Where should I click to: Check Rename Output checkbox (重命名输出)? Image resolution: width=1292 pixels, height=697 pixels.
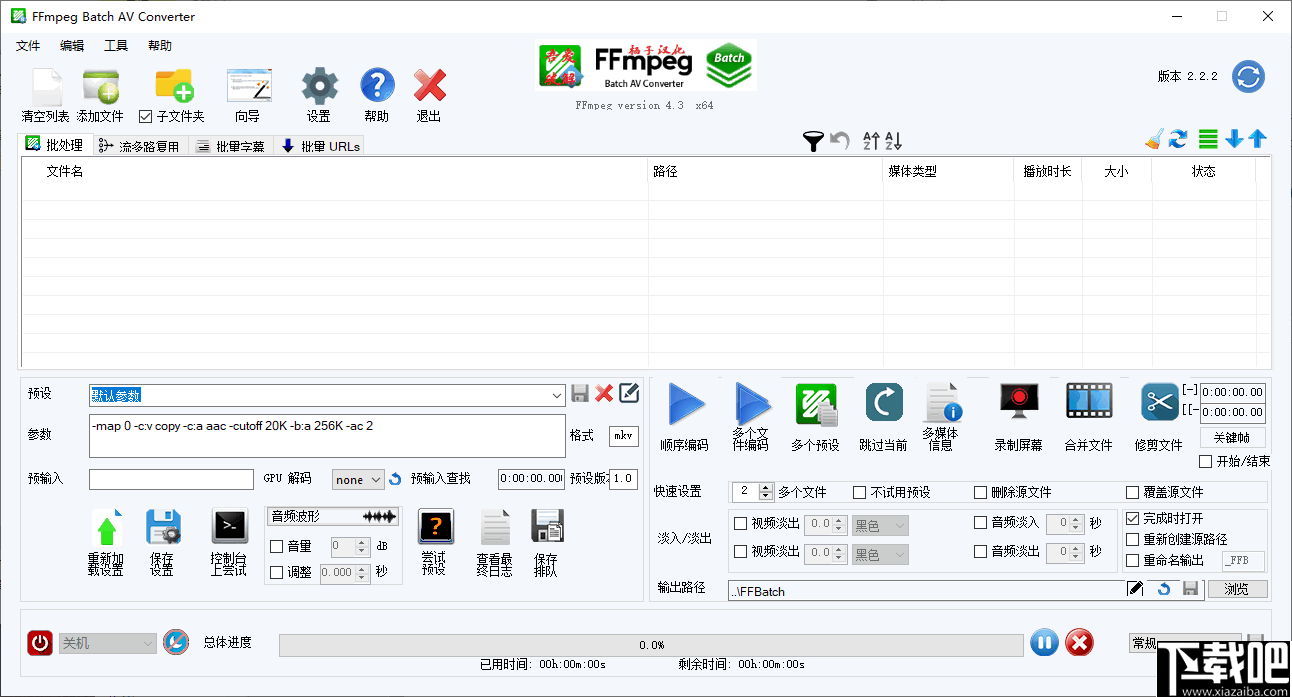pyautogui.click(x=1132, y=561)
